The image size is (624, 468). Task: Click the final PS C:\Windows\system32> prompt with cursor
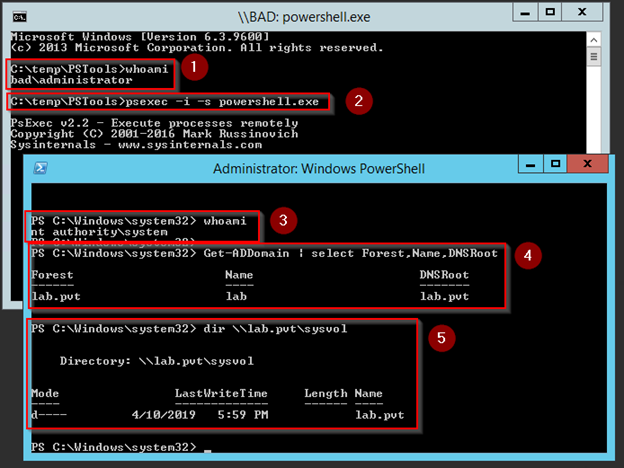click(x=121, y=447)
